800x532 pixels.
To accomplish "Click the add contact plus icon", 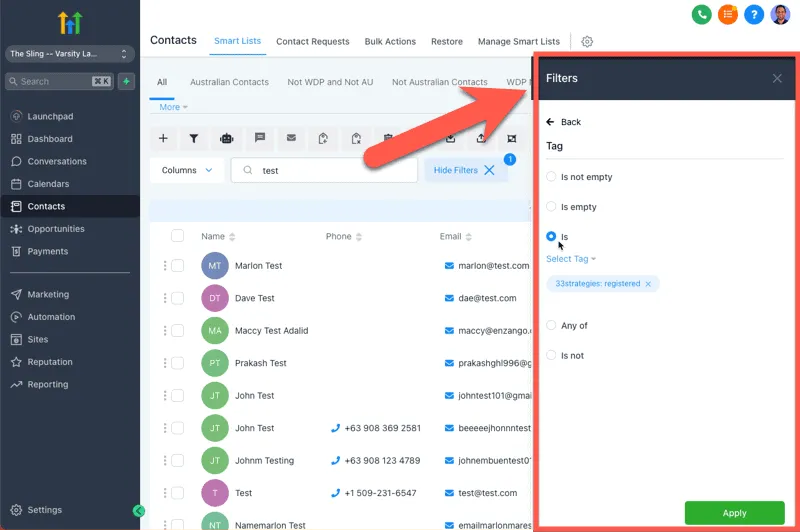I will pos(163,138).
